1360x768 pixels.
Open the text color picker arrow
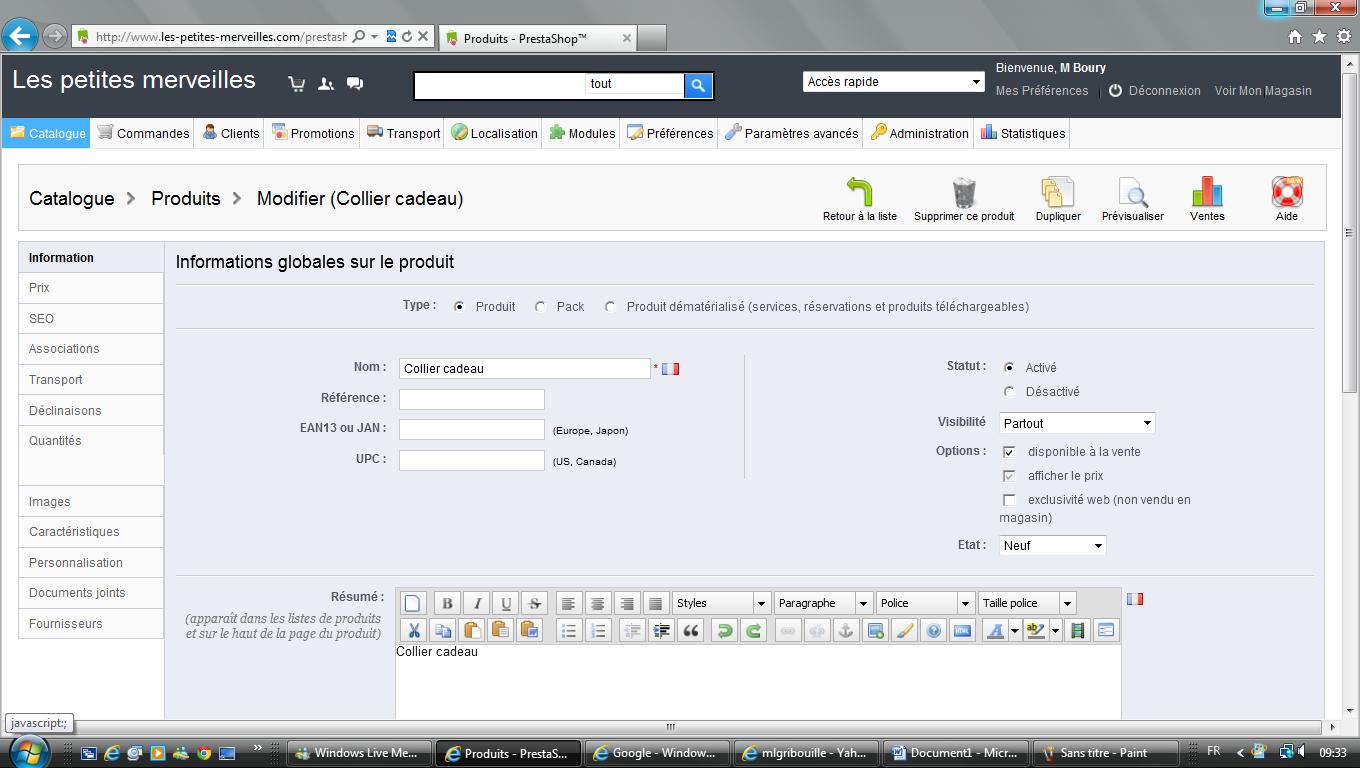click(x=1015, y=631)
